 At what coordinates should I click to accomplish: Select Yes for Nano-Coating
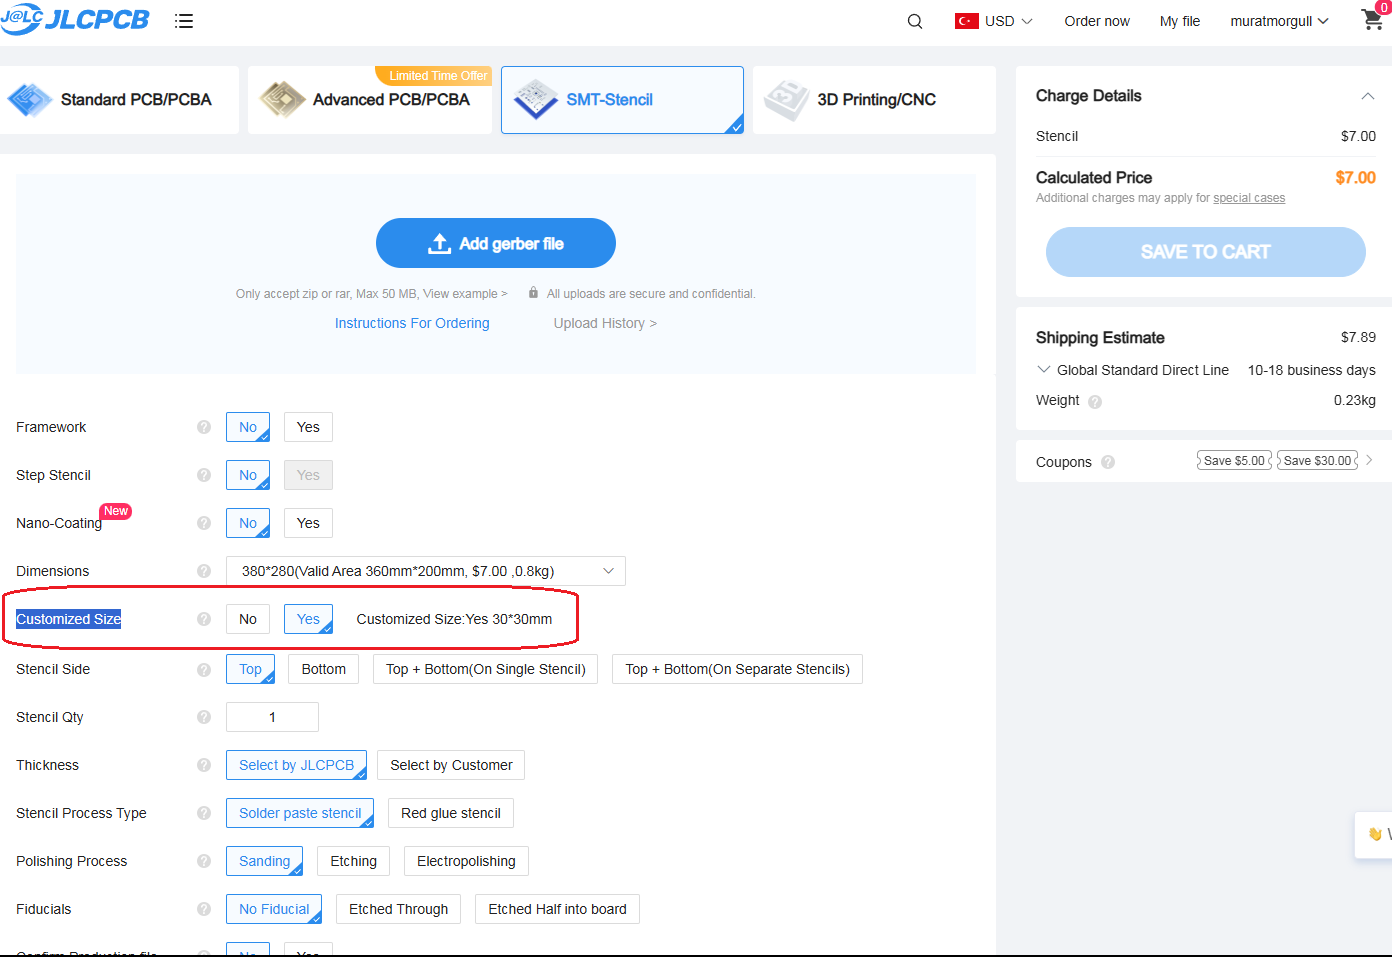tap(308, 523)
